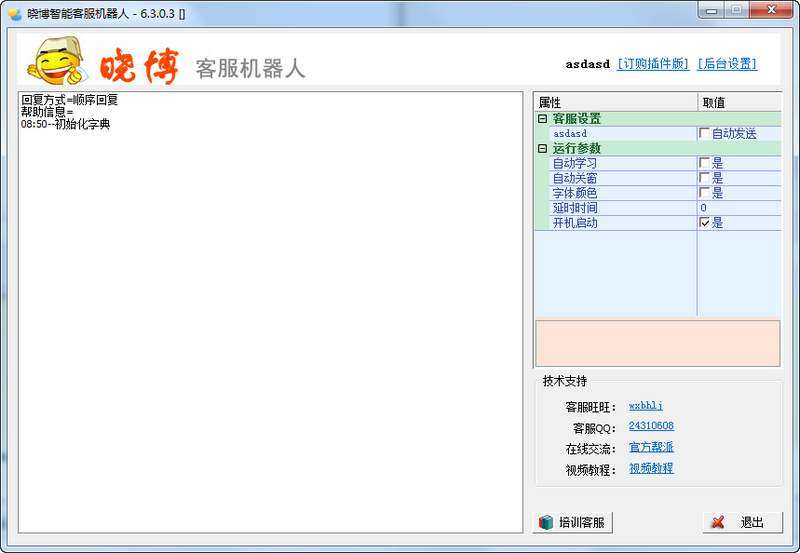Image resolution: width=800 pixels, height=553 pixels.
Task: Click the 客服QQ number 24310608
Action: [651, 426]
